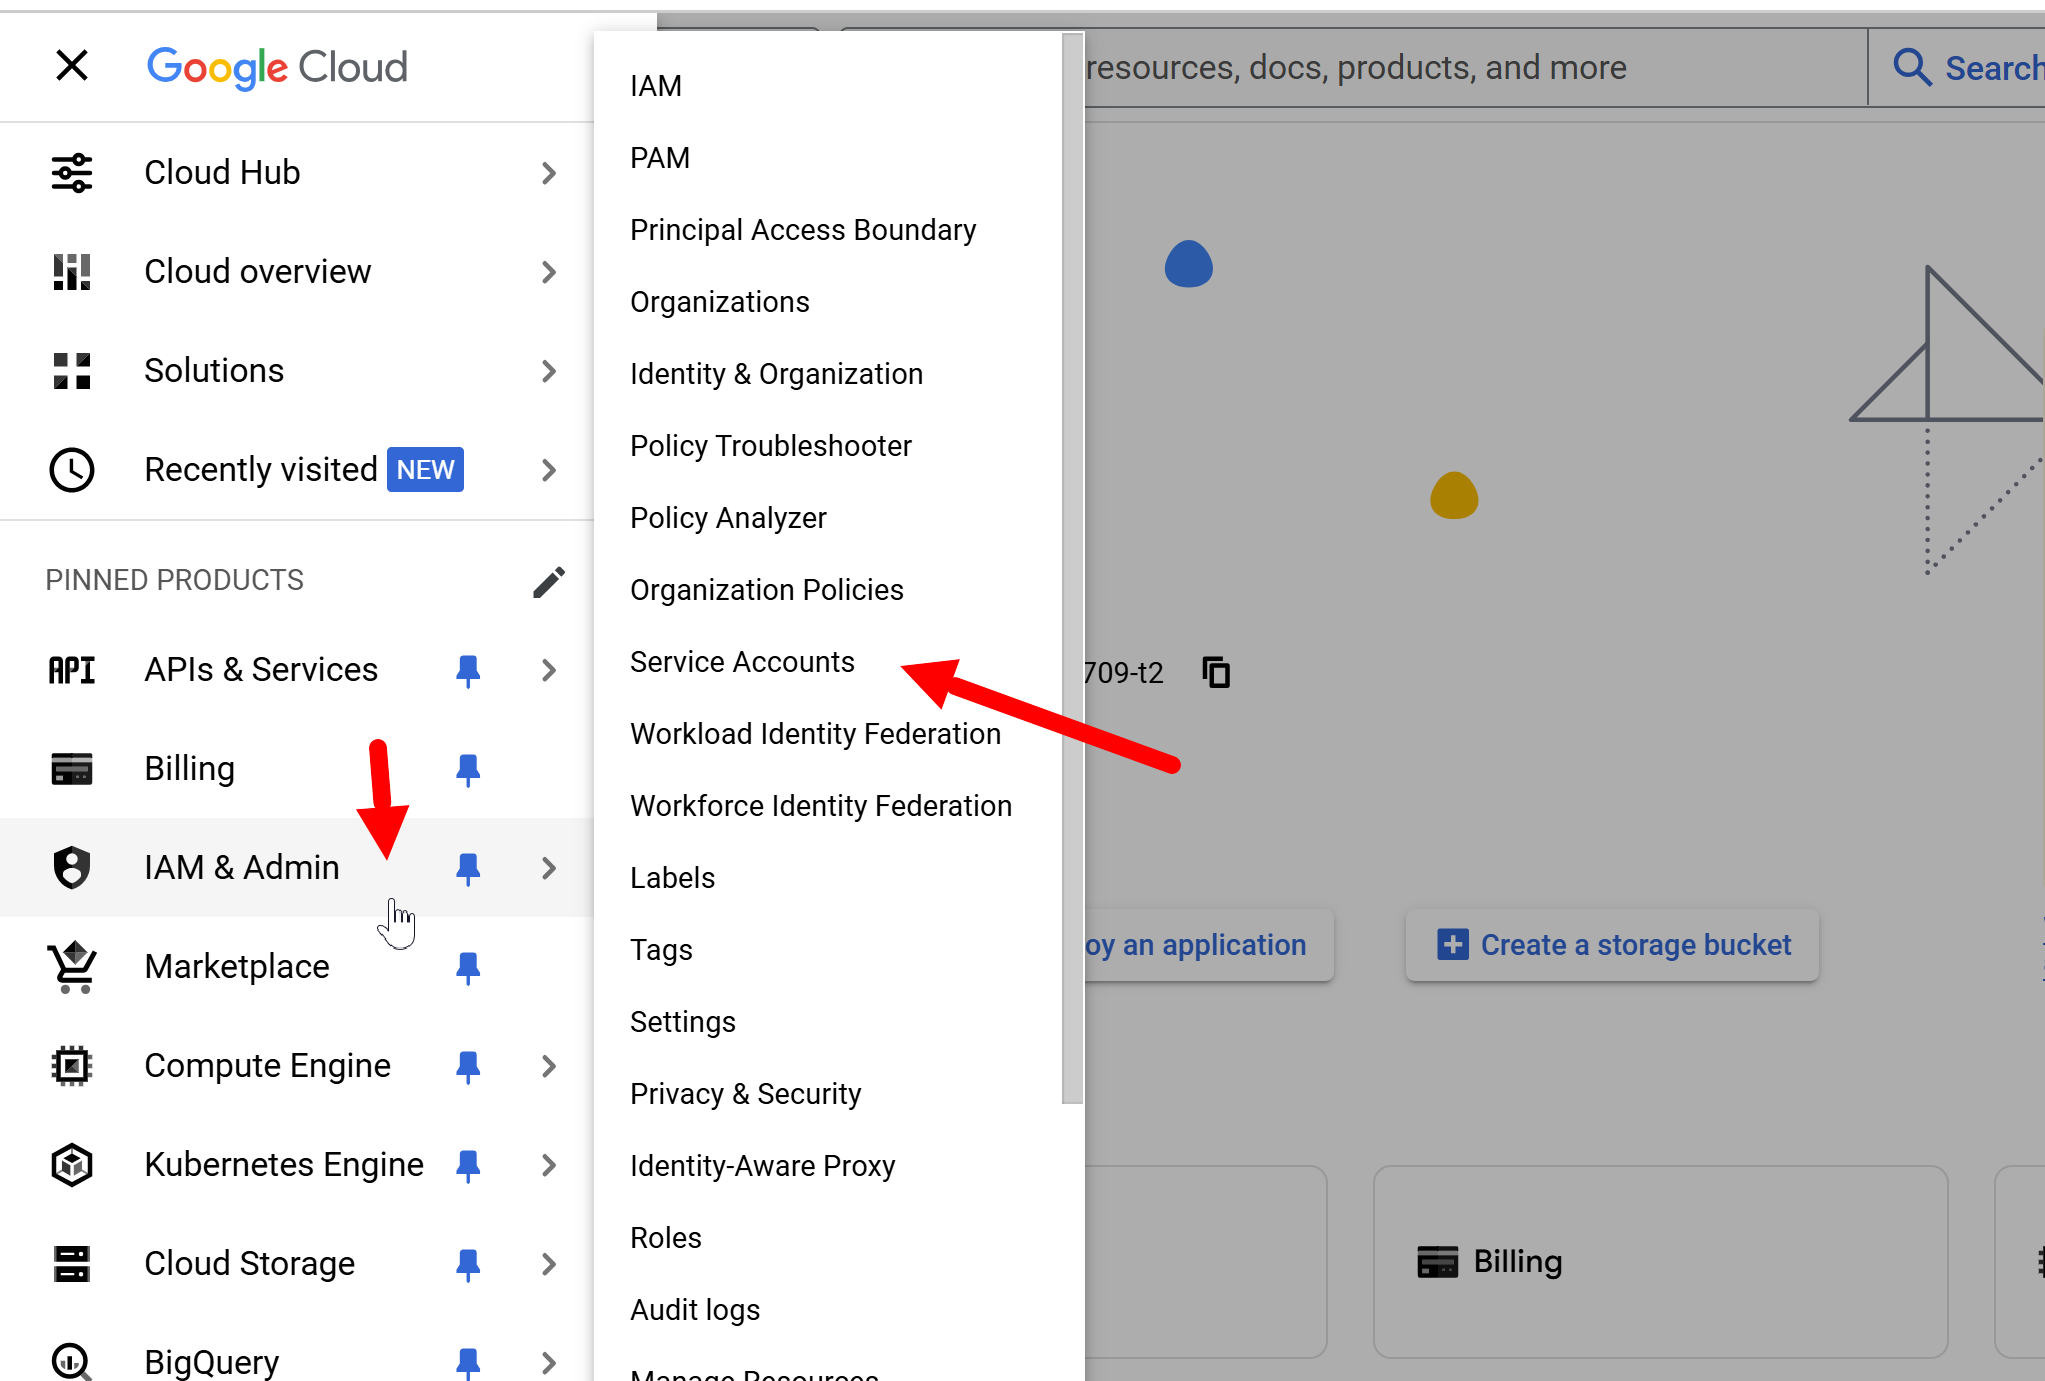The height and width of the screenshot is (1381, 2045).
Task: Expand Compute Engine submenu chevron
Action: tap(548, 1066)
